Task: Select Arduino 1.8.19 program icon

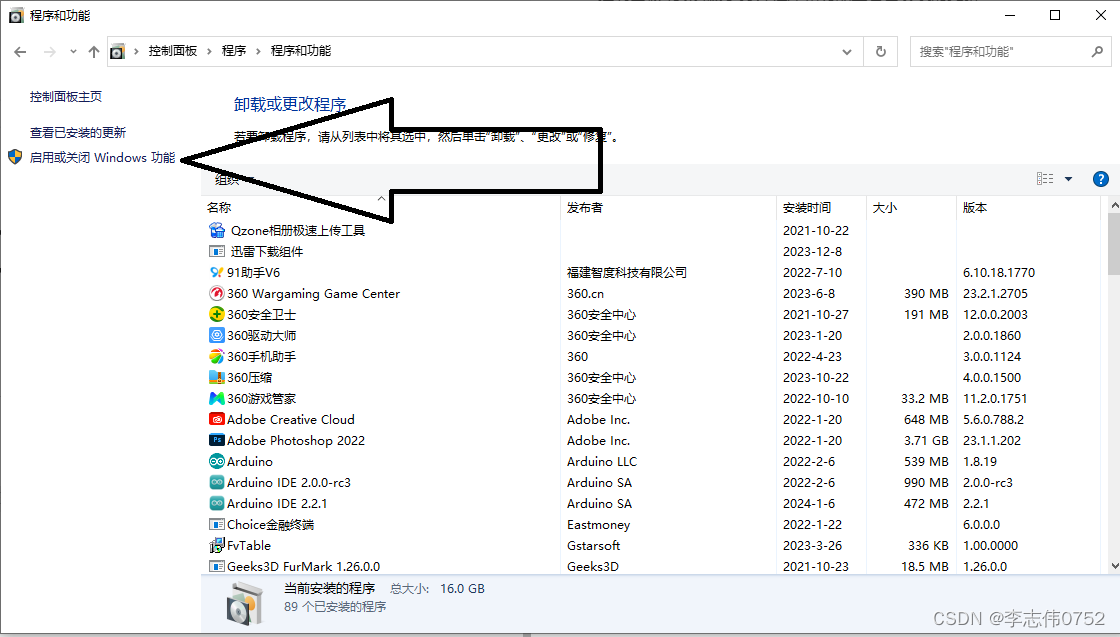Action: (216, 461)
